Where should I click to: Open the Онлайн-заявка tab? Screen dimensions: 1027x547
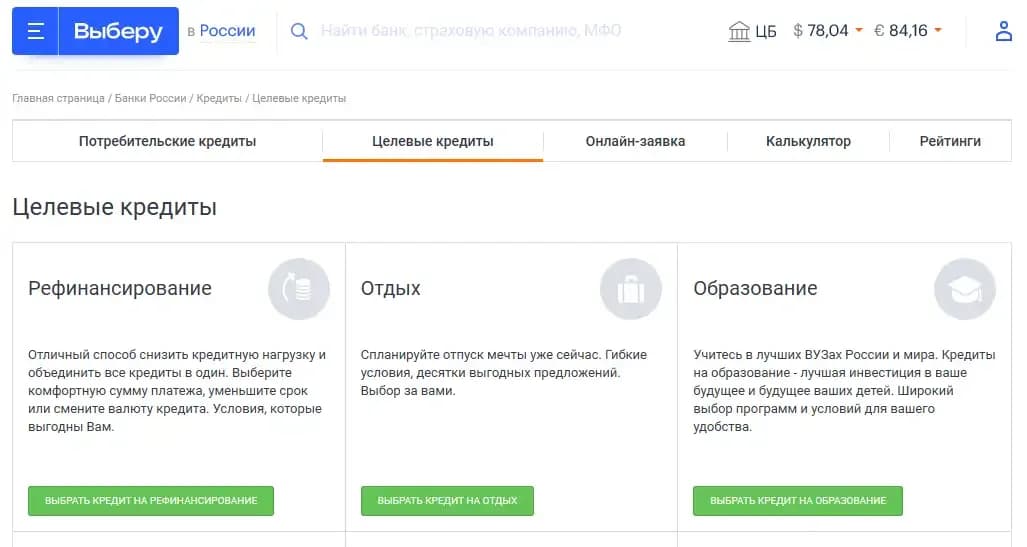tap(635, 141)
